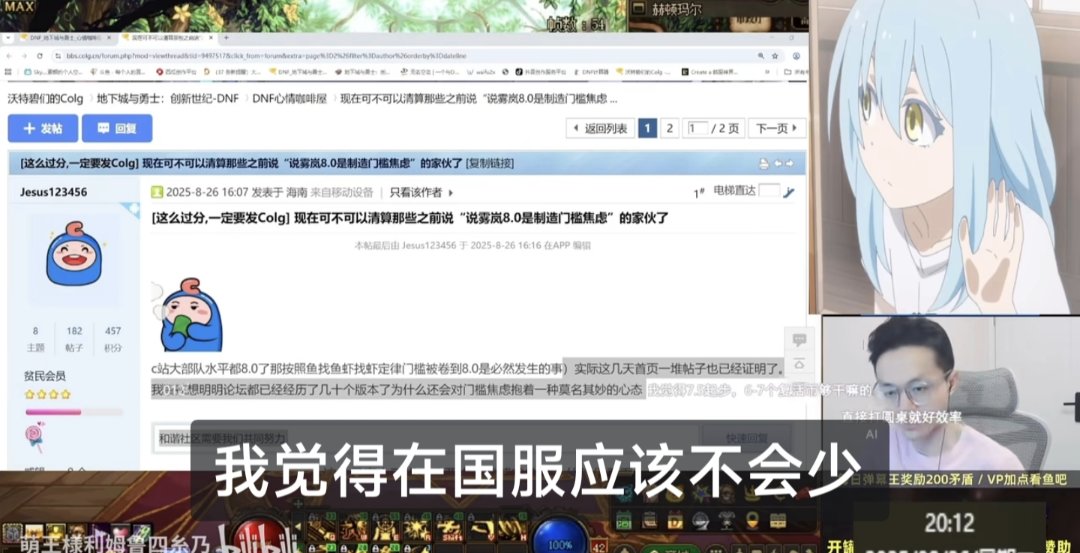Click the browser profile avatar icon
This screenshot has height=553, width=1080.
796,56
